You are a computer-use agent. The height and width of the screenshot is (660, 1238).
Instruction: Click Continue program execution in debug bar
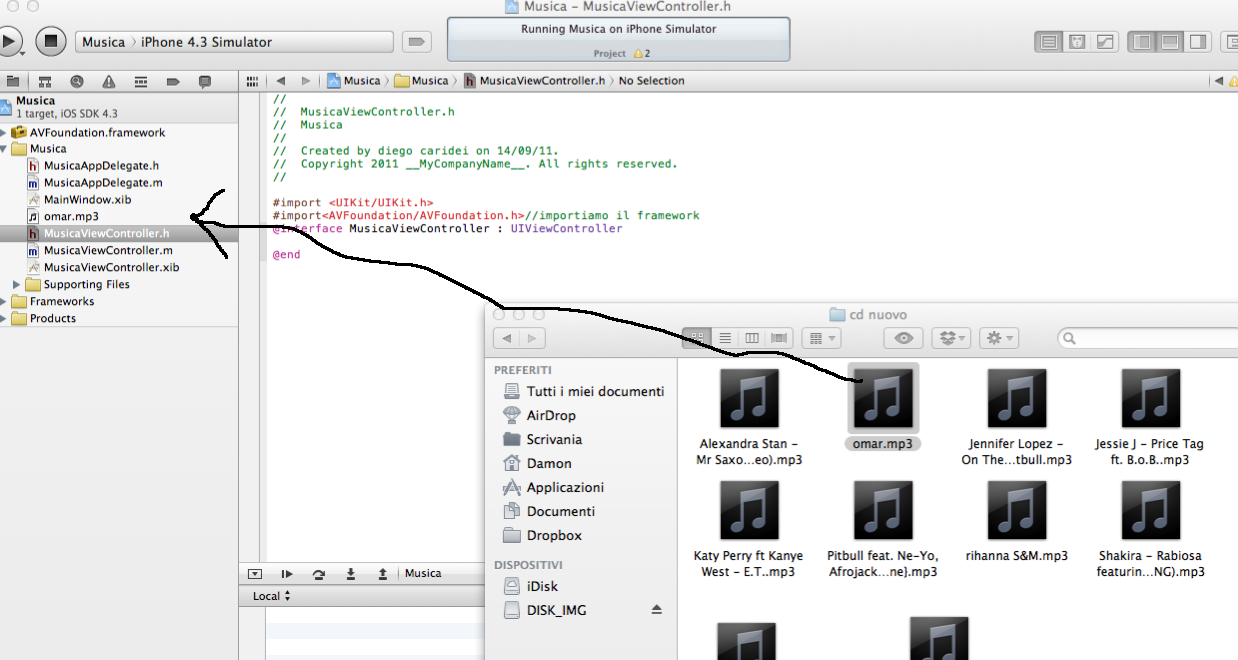click(x=287, y=574)
